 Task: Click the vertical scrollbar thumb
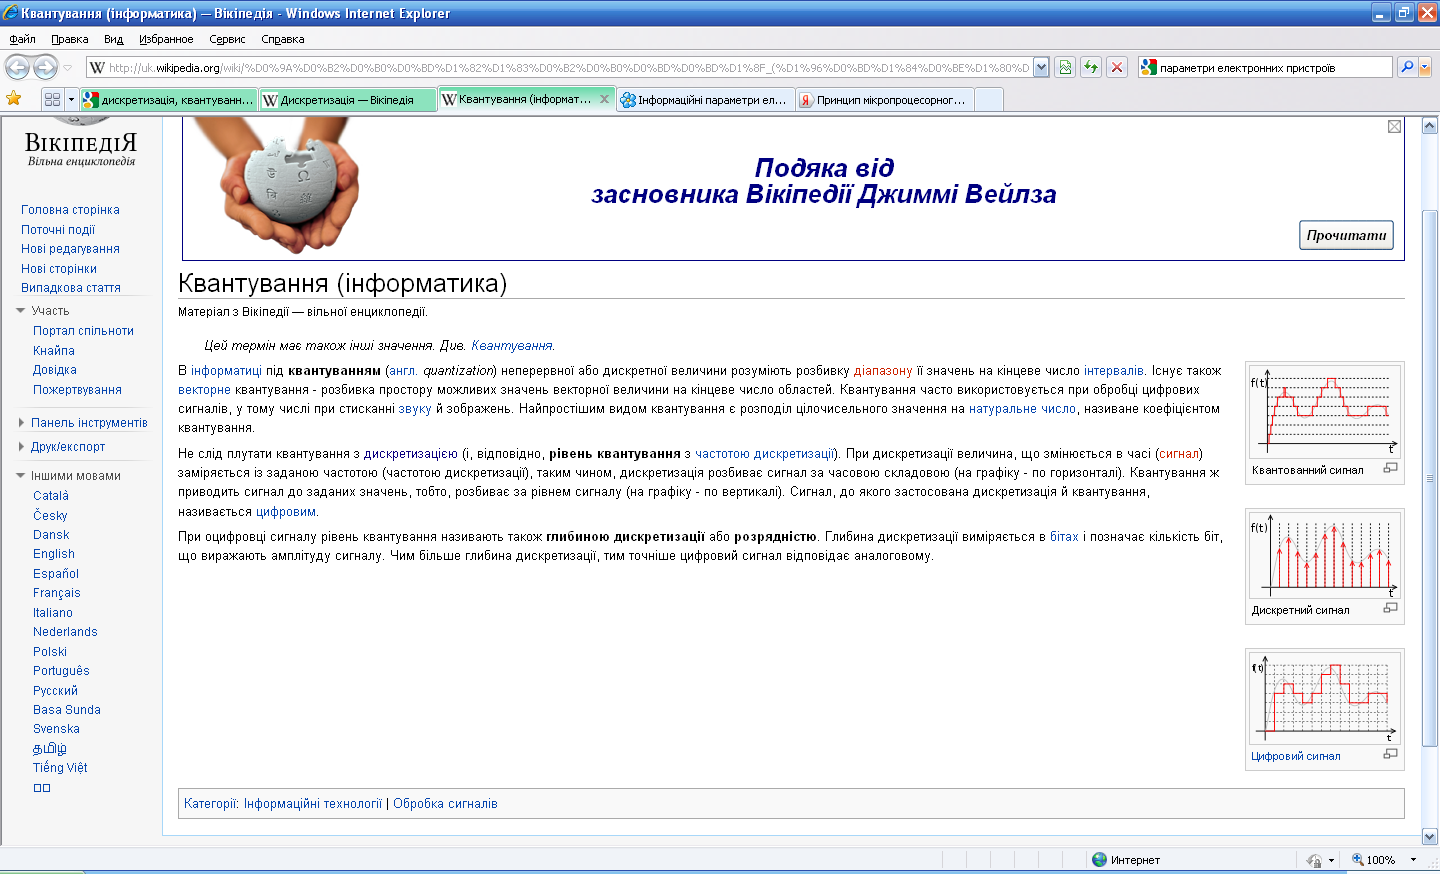(1429, 480)
